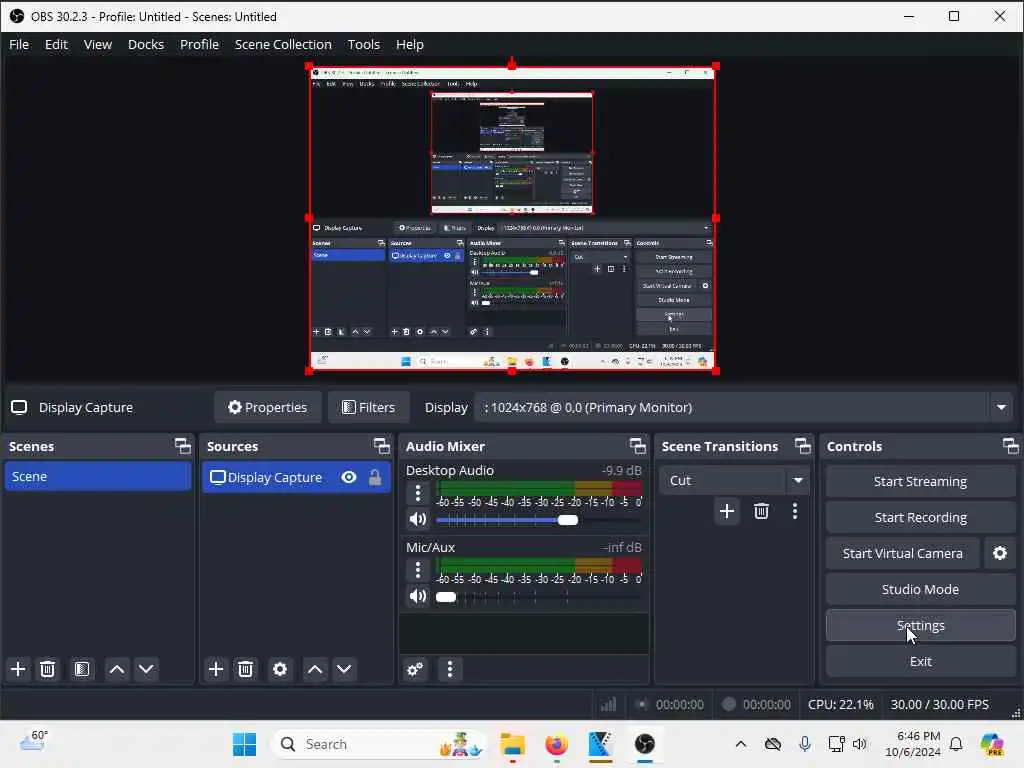Open Firefox from taskbar
The image size is (1024, 768).
[x=556, y=744]
